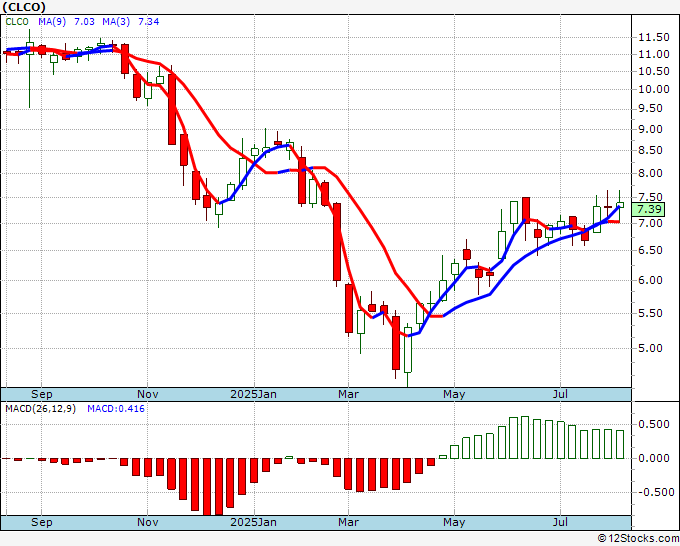
Task: Click the 8.00 price axis label
Action: (x=651, y=173)
